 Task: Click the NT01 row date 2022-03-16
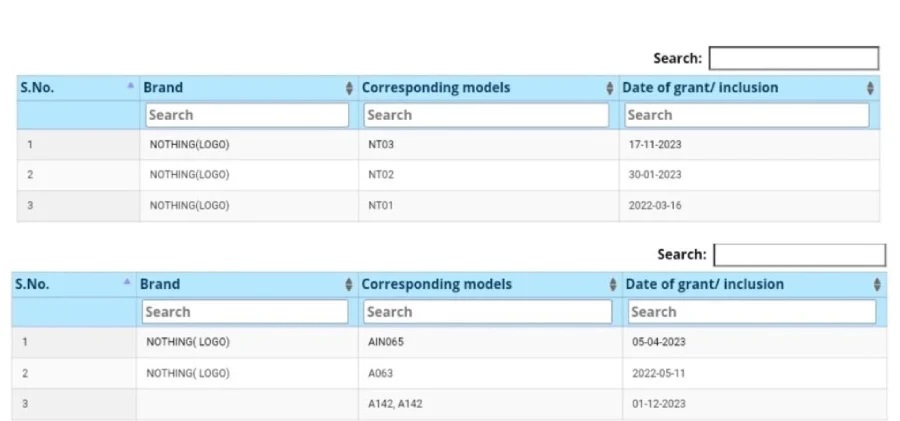(x=655, y=206)
